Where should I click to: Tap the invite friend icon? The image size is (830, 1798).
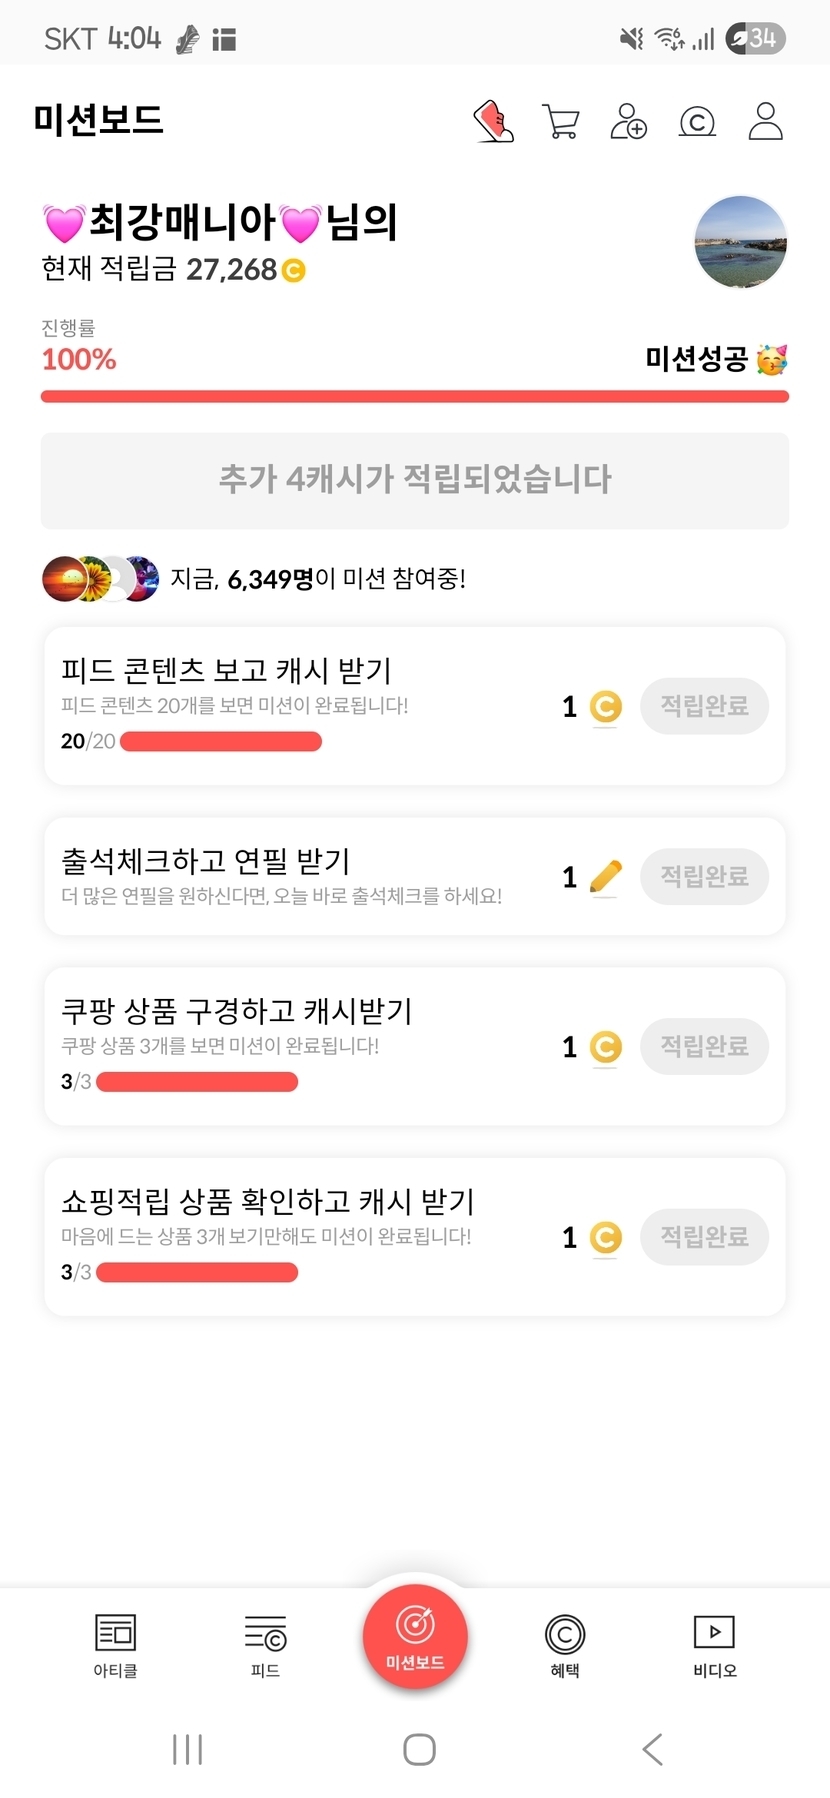628,122
